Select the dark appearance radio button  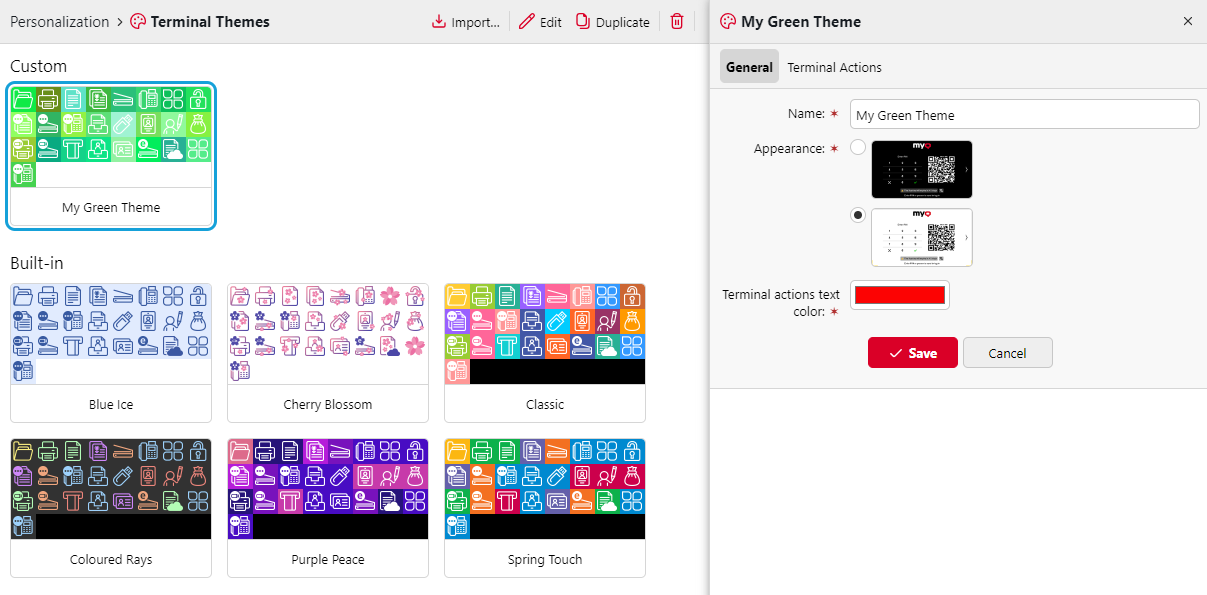coord(858,148)
